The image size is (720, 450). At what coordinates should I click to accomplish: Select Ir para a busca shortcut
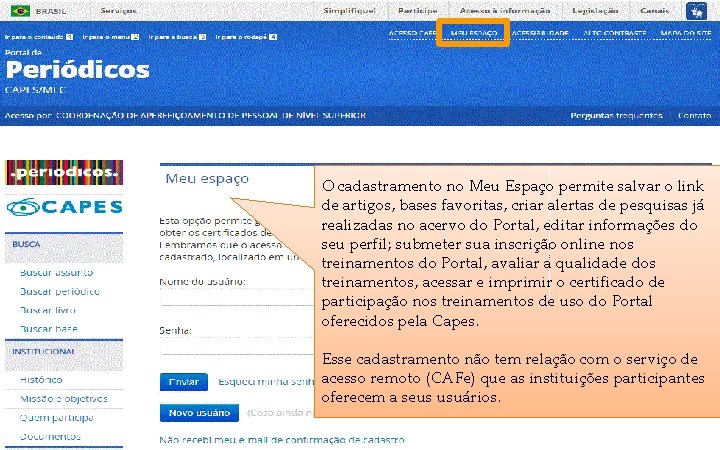[177, 37]
